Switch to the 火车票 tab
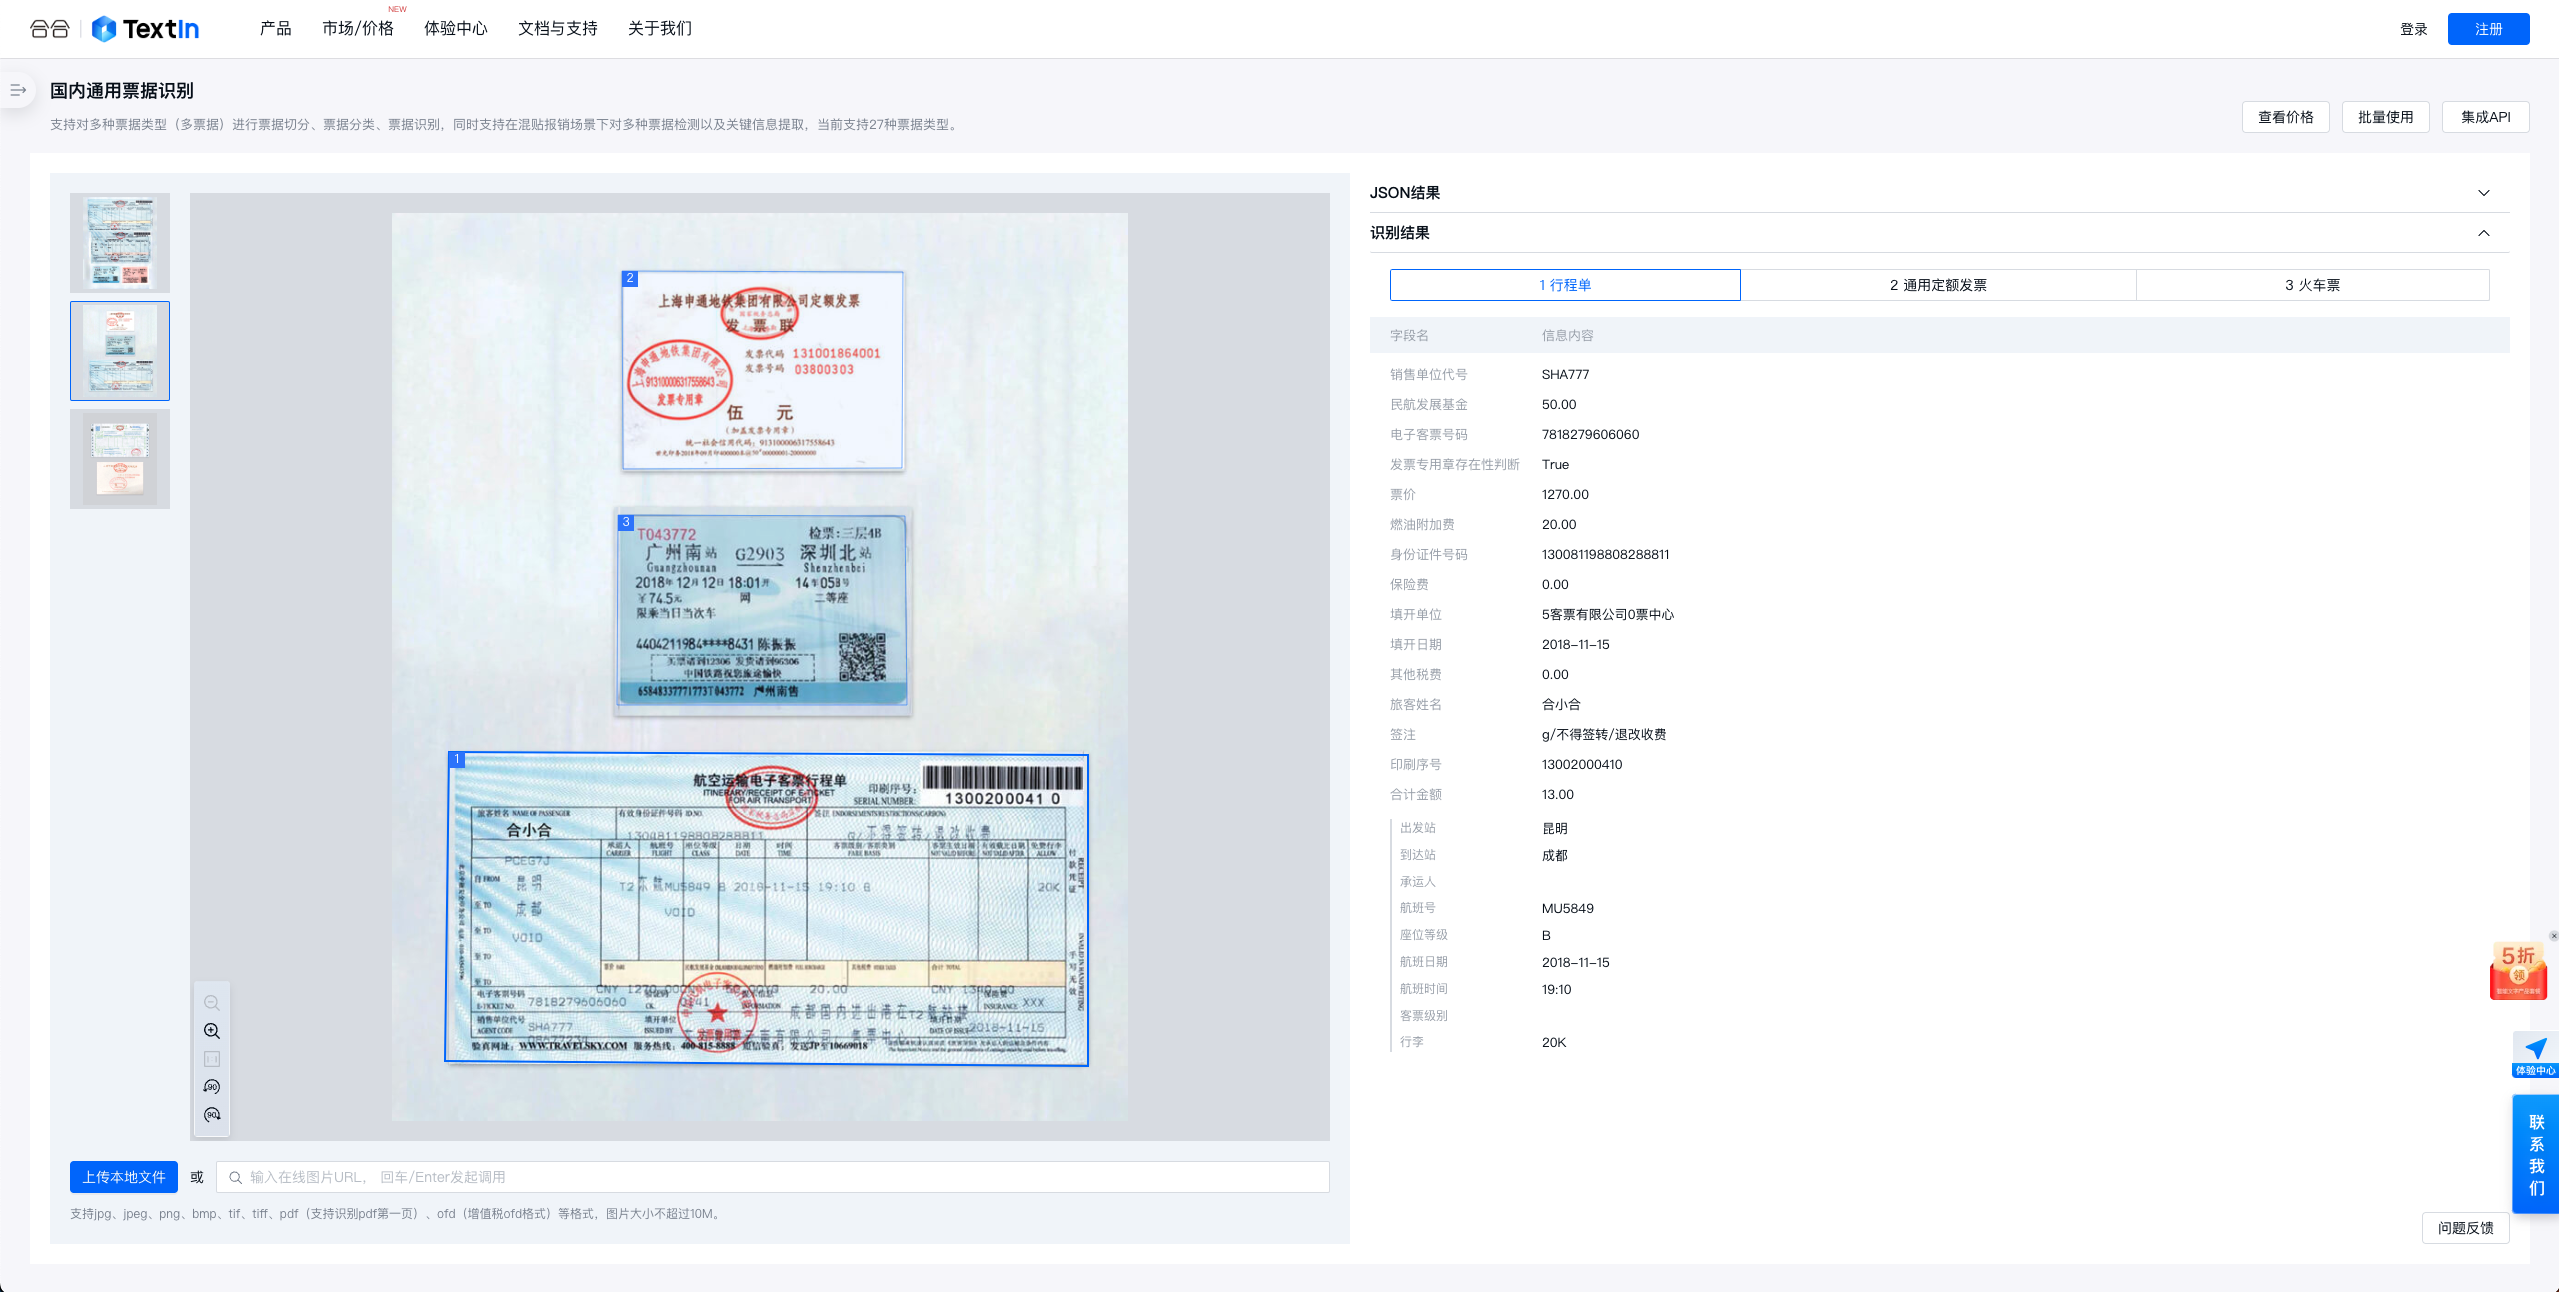Image resolution: width=2559 pixels, height=1292 pixels. 2312,285
